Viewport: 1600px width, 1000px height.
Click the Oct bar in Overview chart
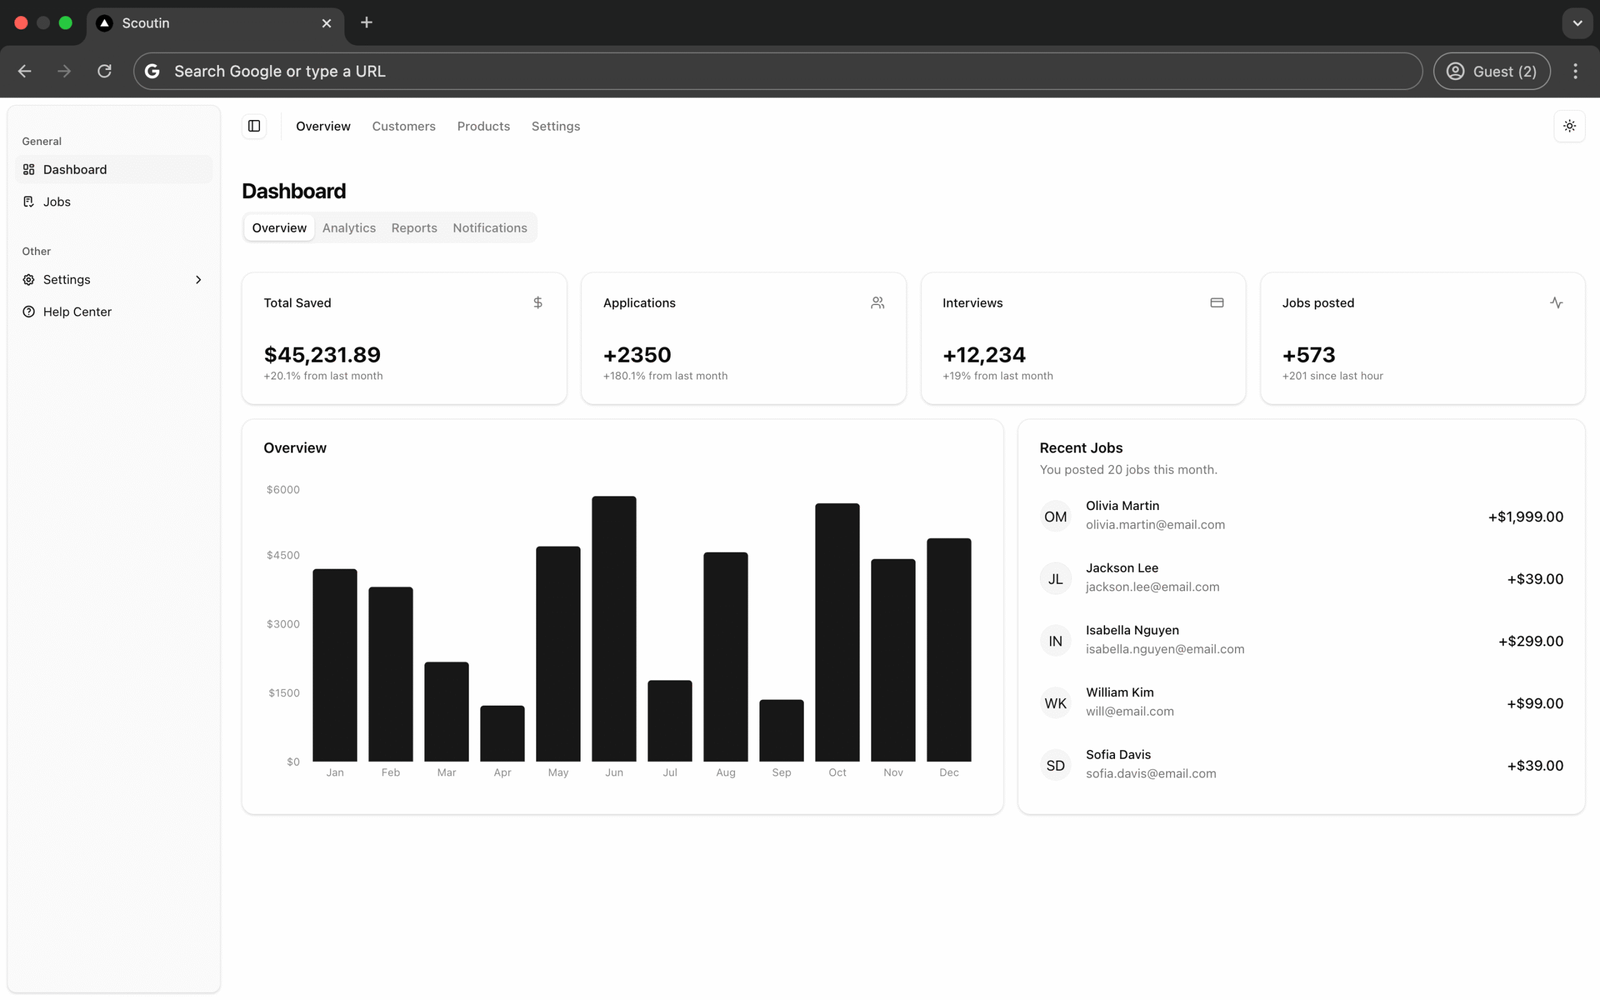point(837,633)
